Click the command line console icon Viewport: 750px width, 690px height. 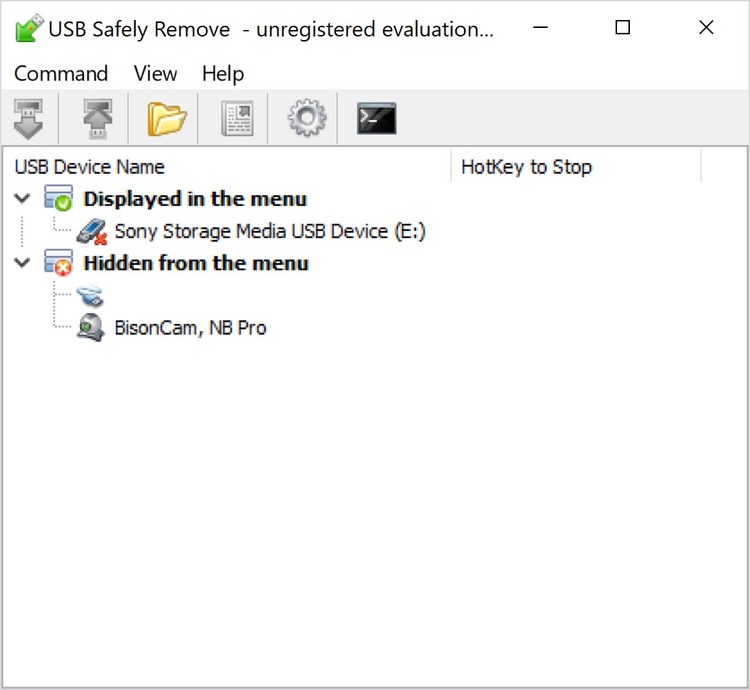point(376,118)
